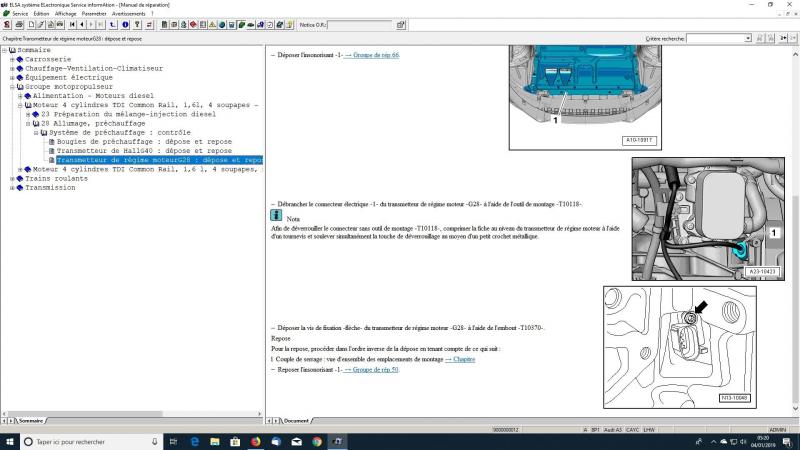This screenshot has width=800, height=450.
Task: Open the Windows notification center icon
Action: coord(787,441)
